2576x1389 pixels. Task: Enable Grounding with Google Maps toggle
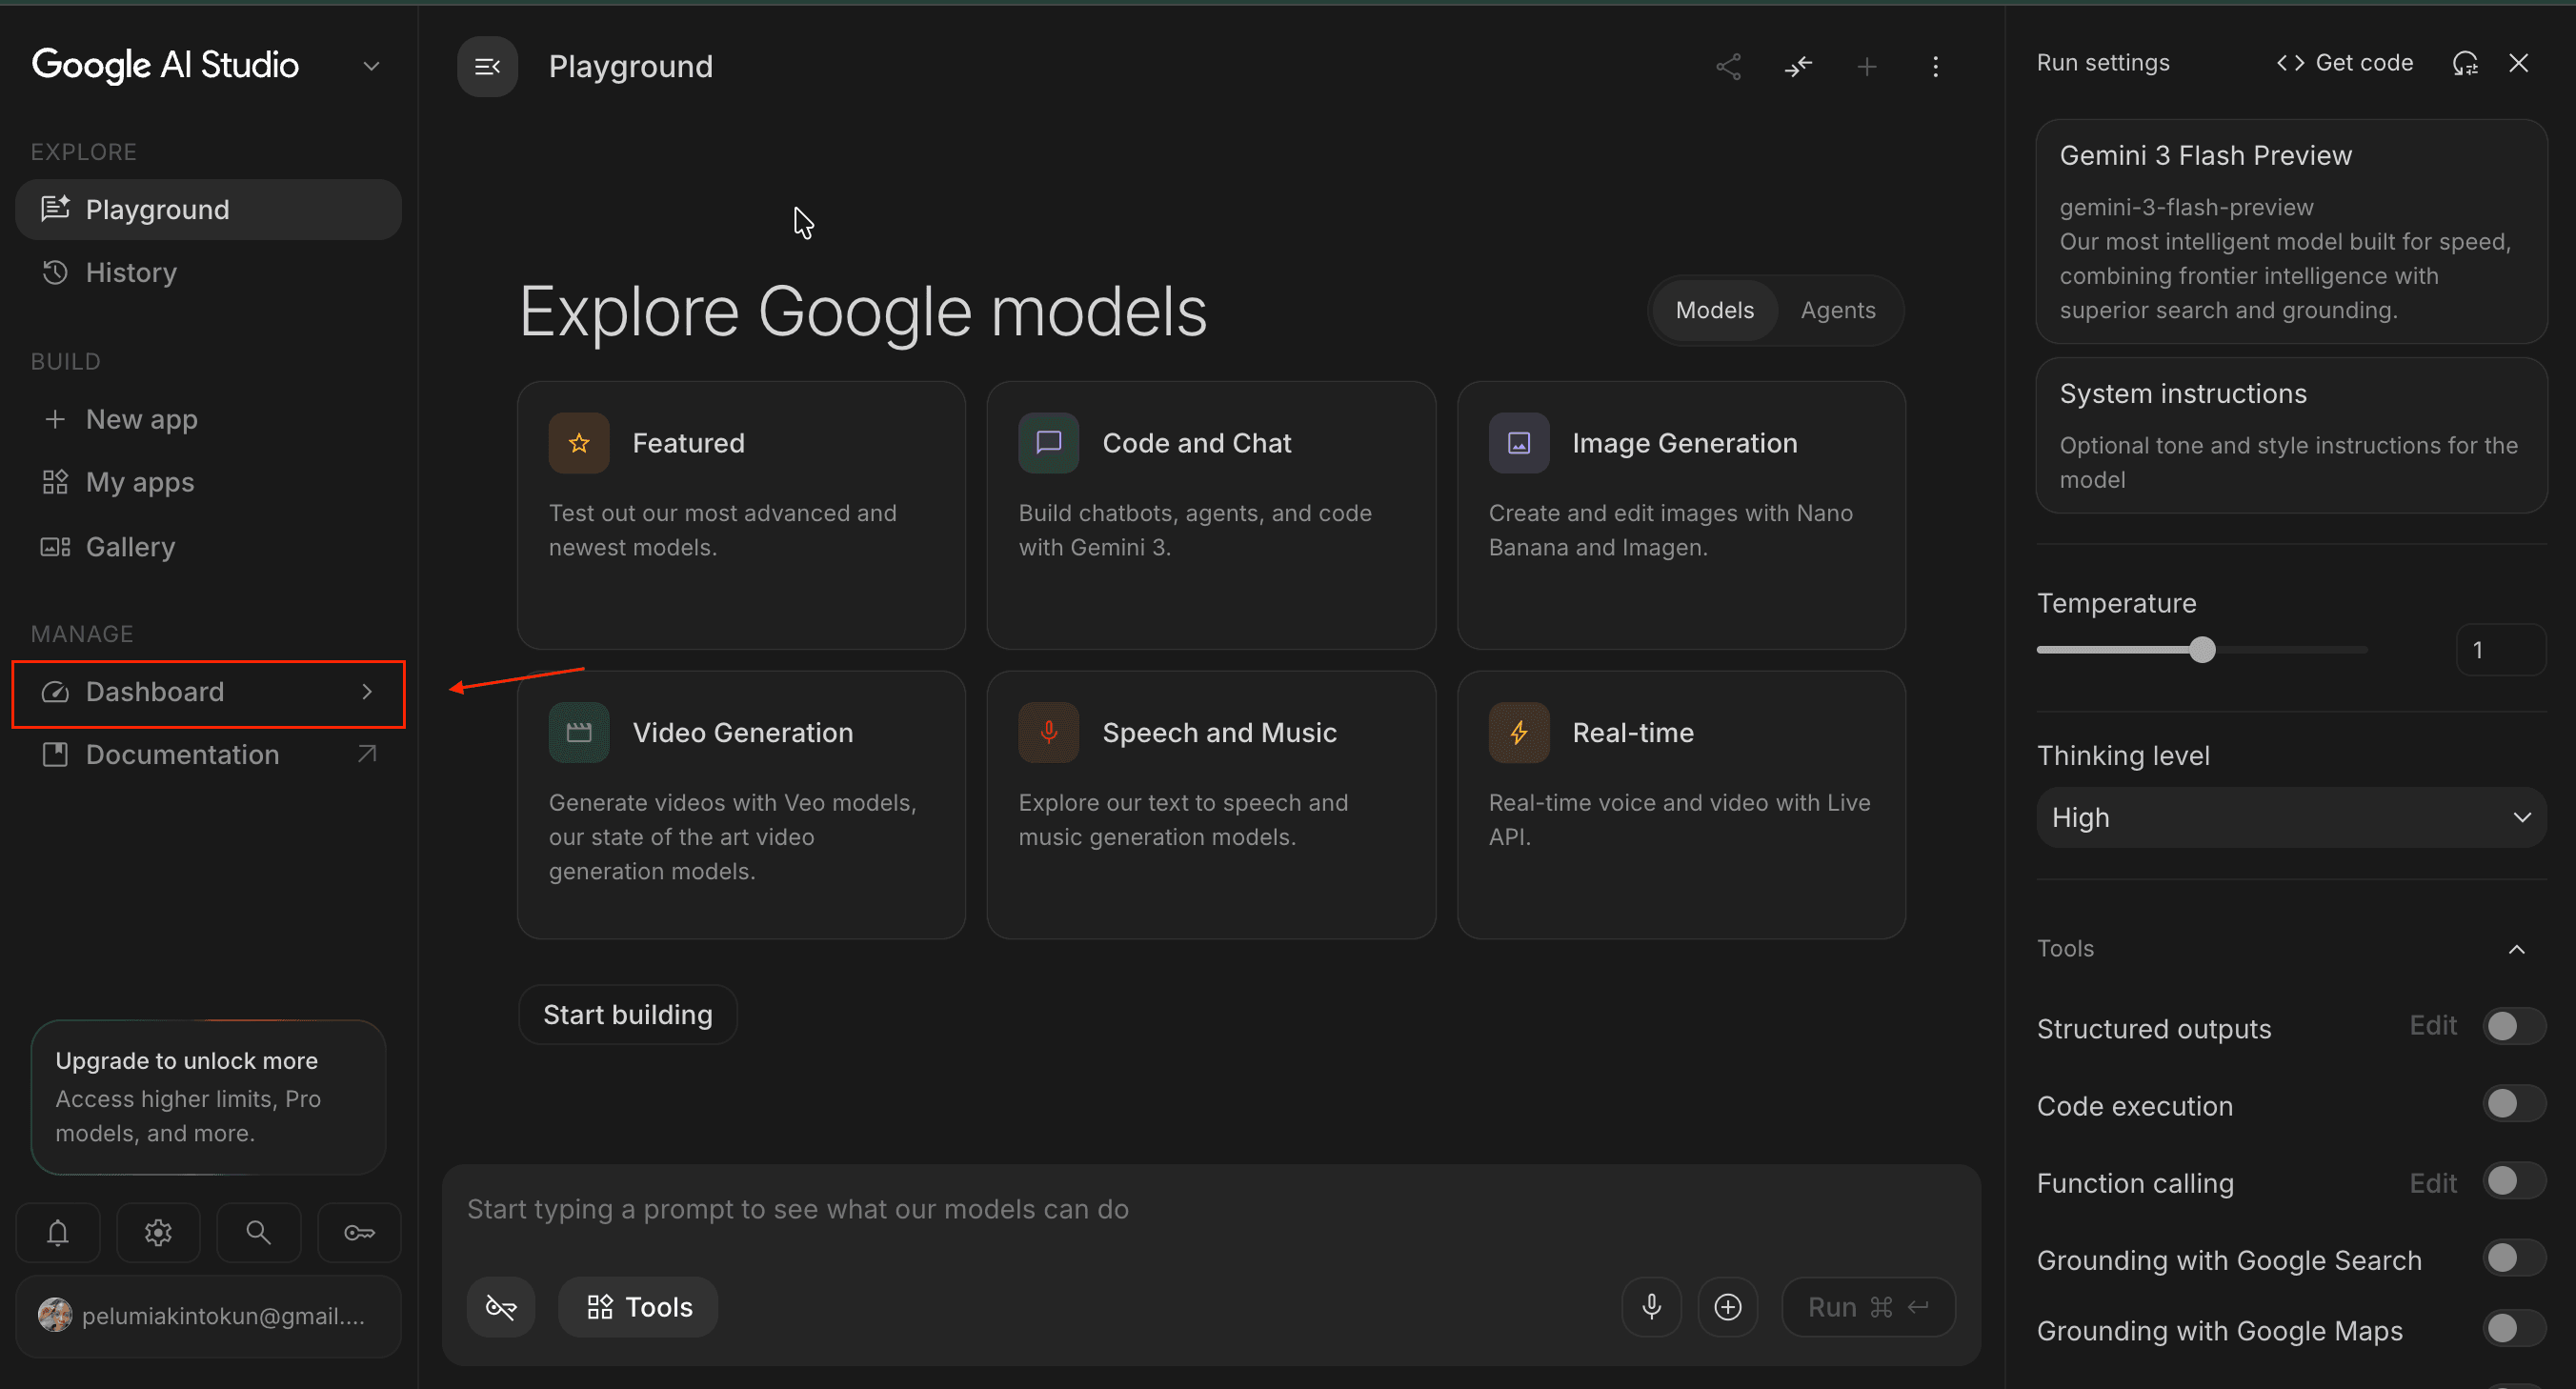(2513, 1329)
